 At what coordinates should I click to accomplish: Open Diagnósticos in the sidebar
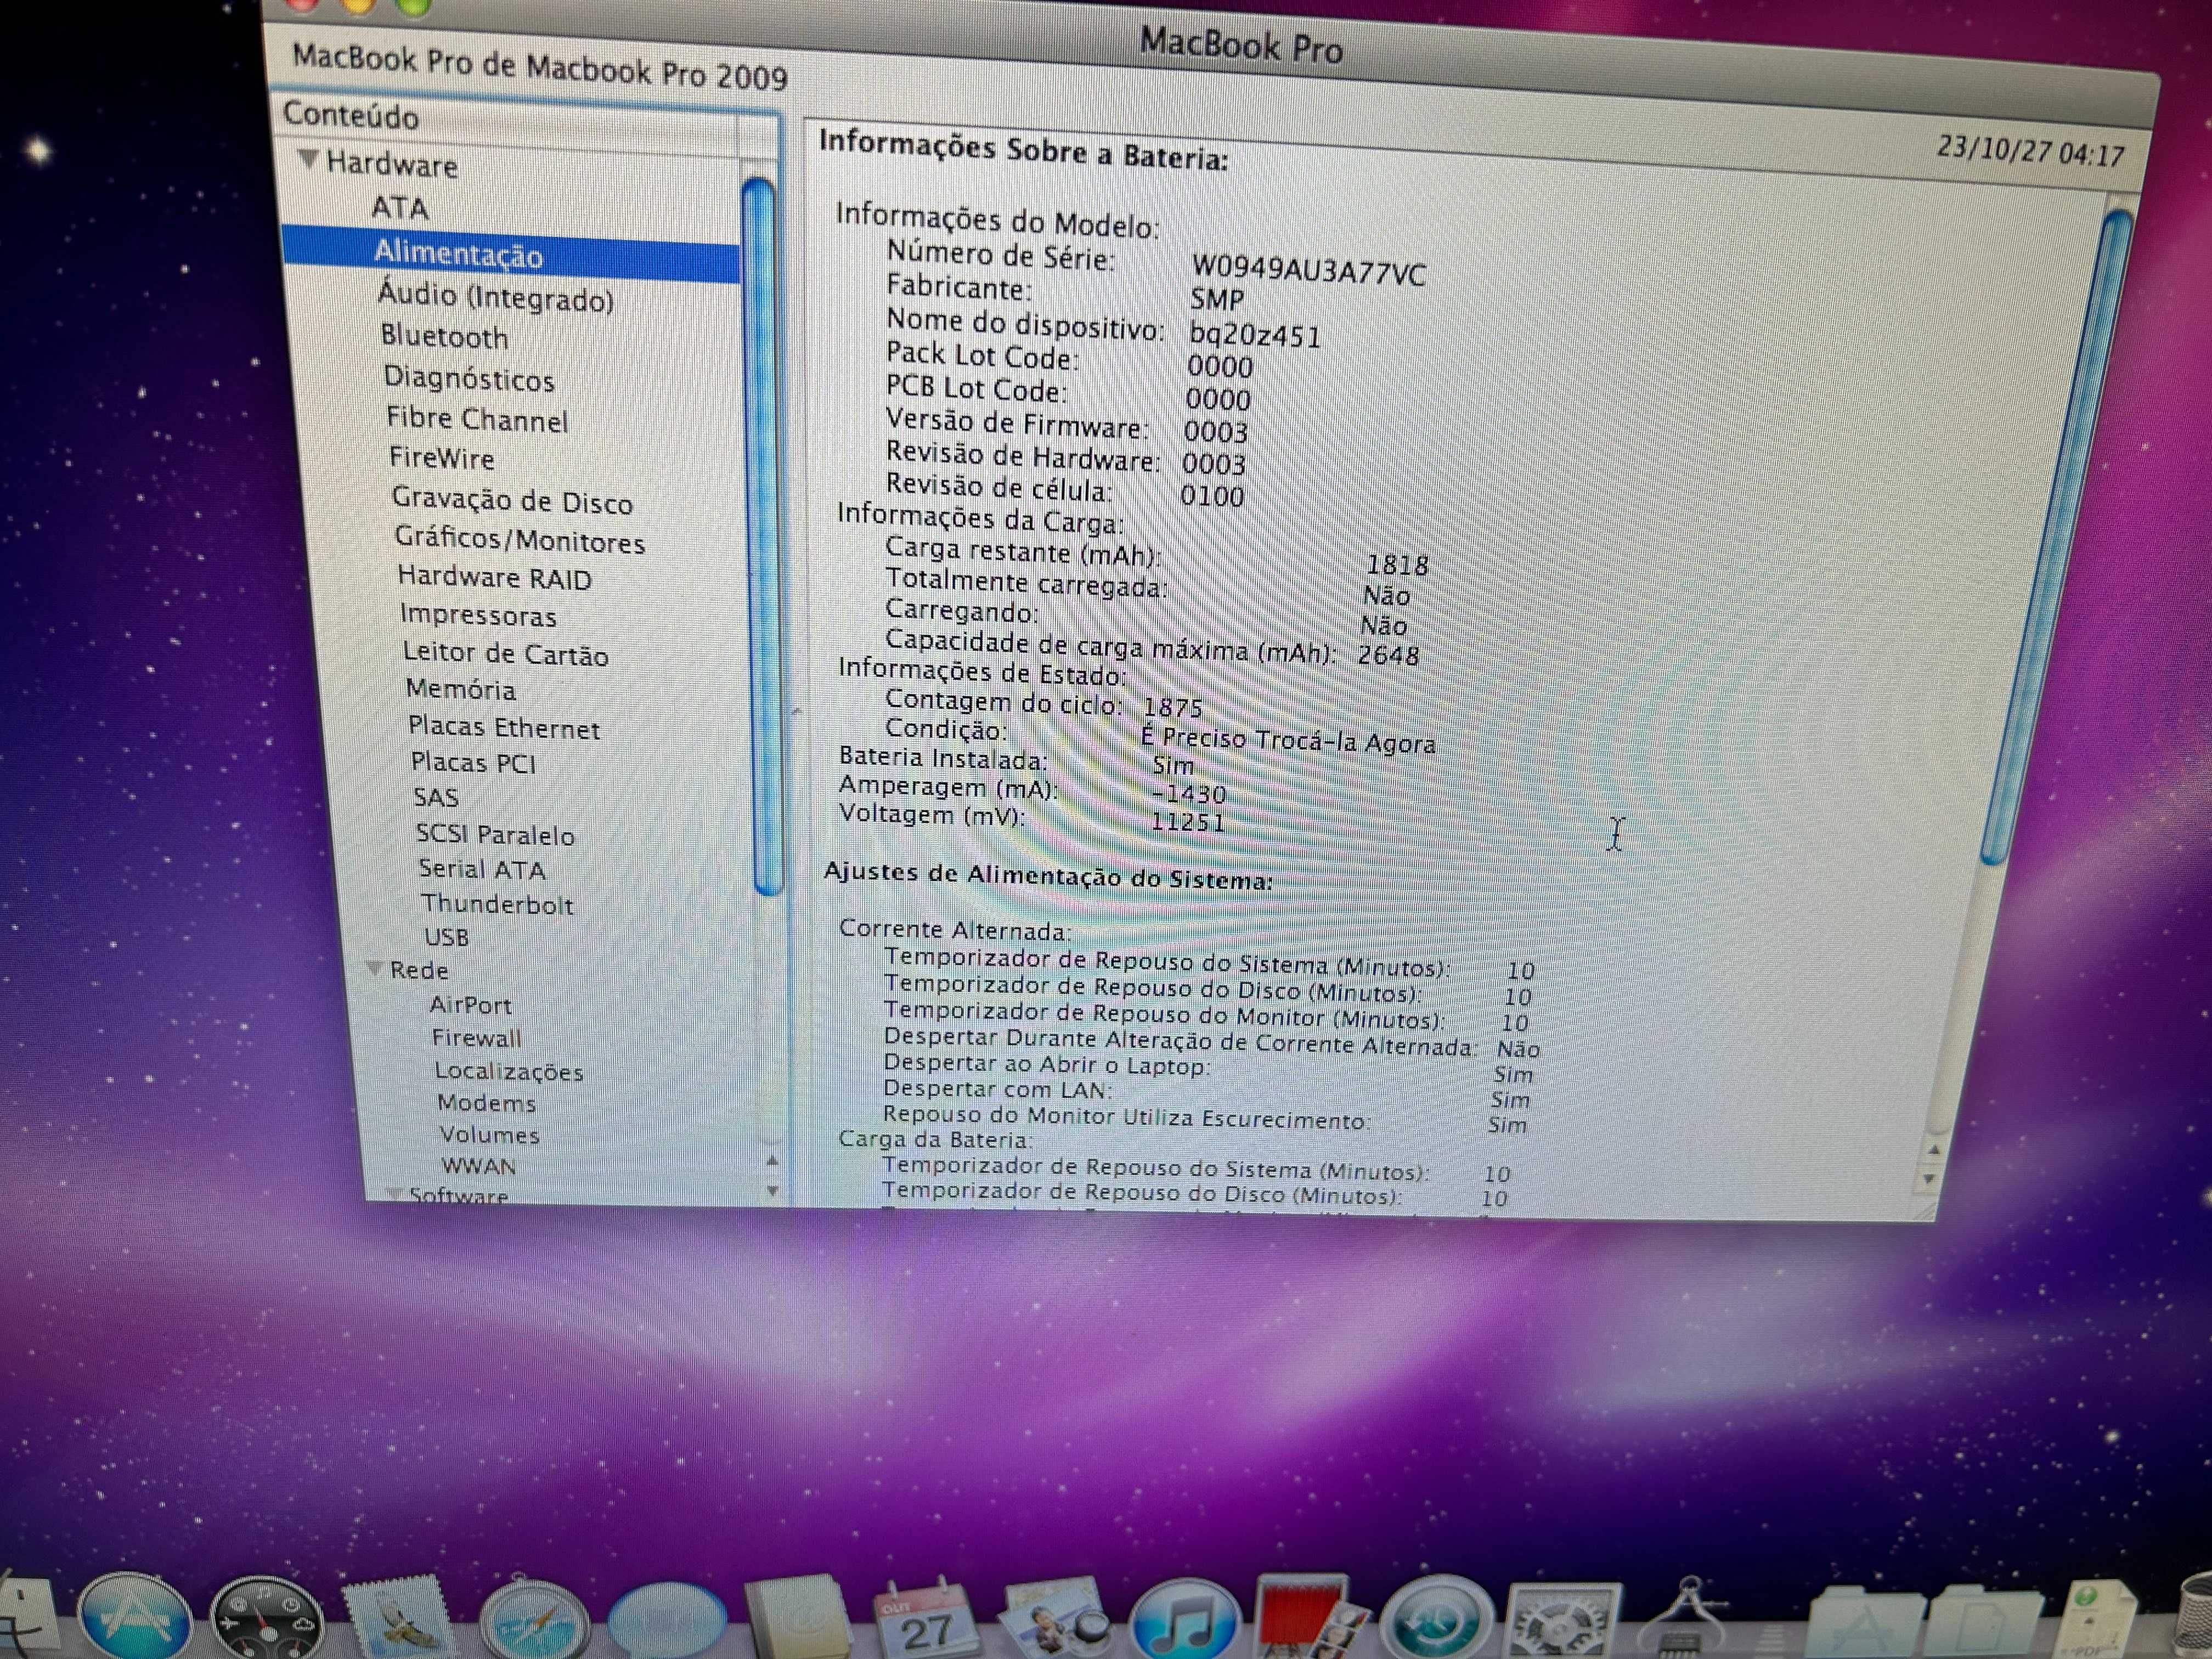(x=469, y=379)
